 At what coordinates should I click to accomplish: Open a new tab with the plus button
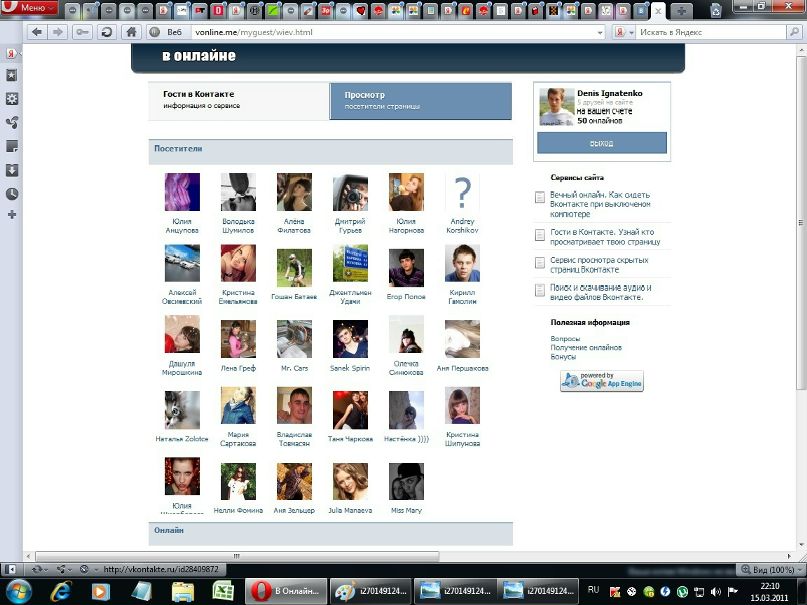click(x=680, y=11)
